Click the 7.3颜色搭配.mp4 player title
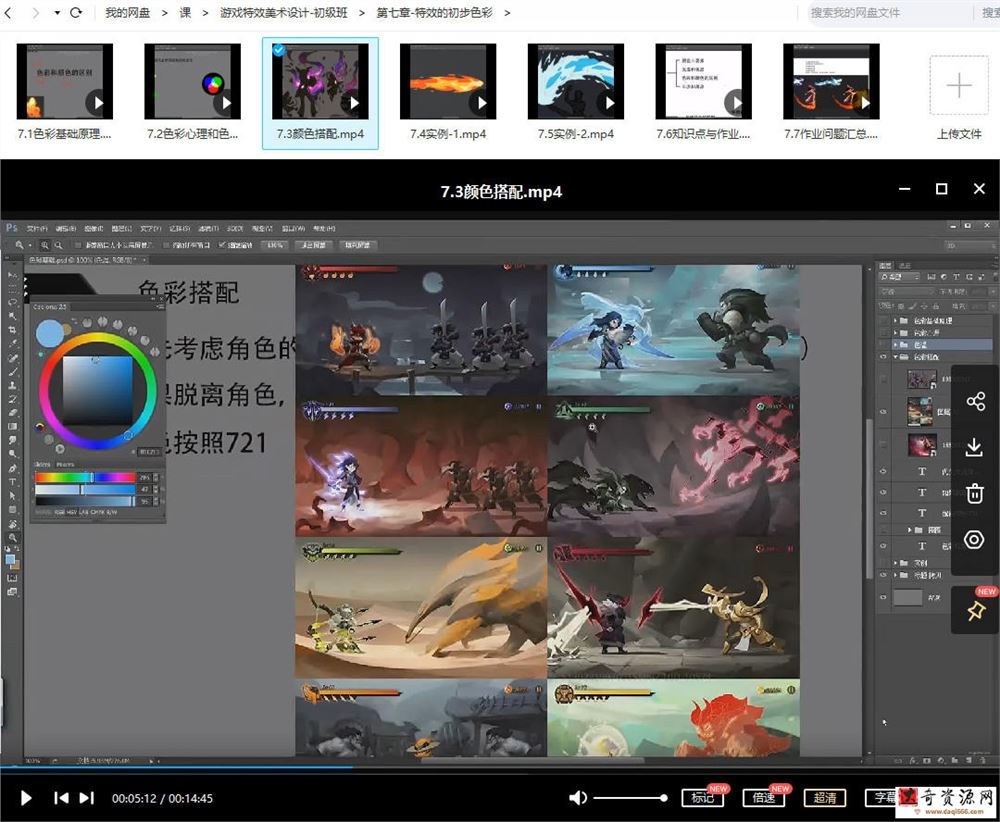 (x=501, y=191)
